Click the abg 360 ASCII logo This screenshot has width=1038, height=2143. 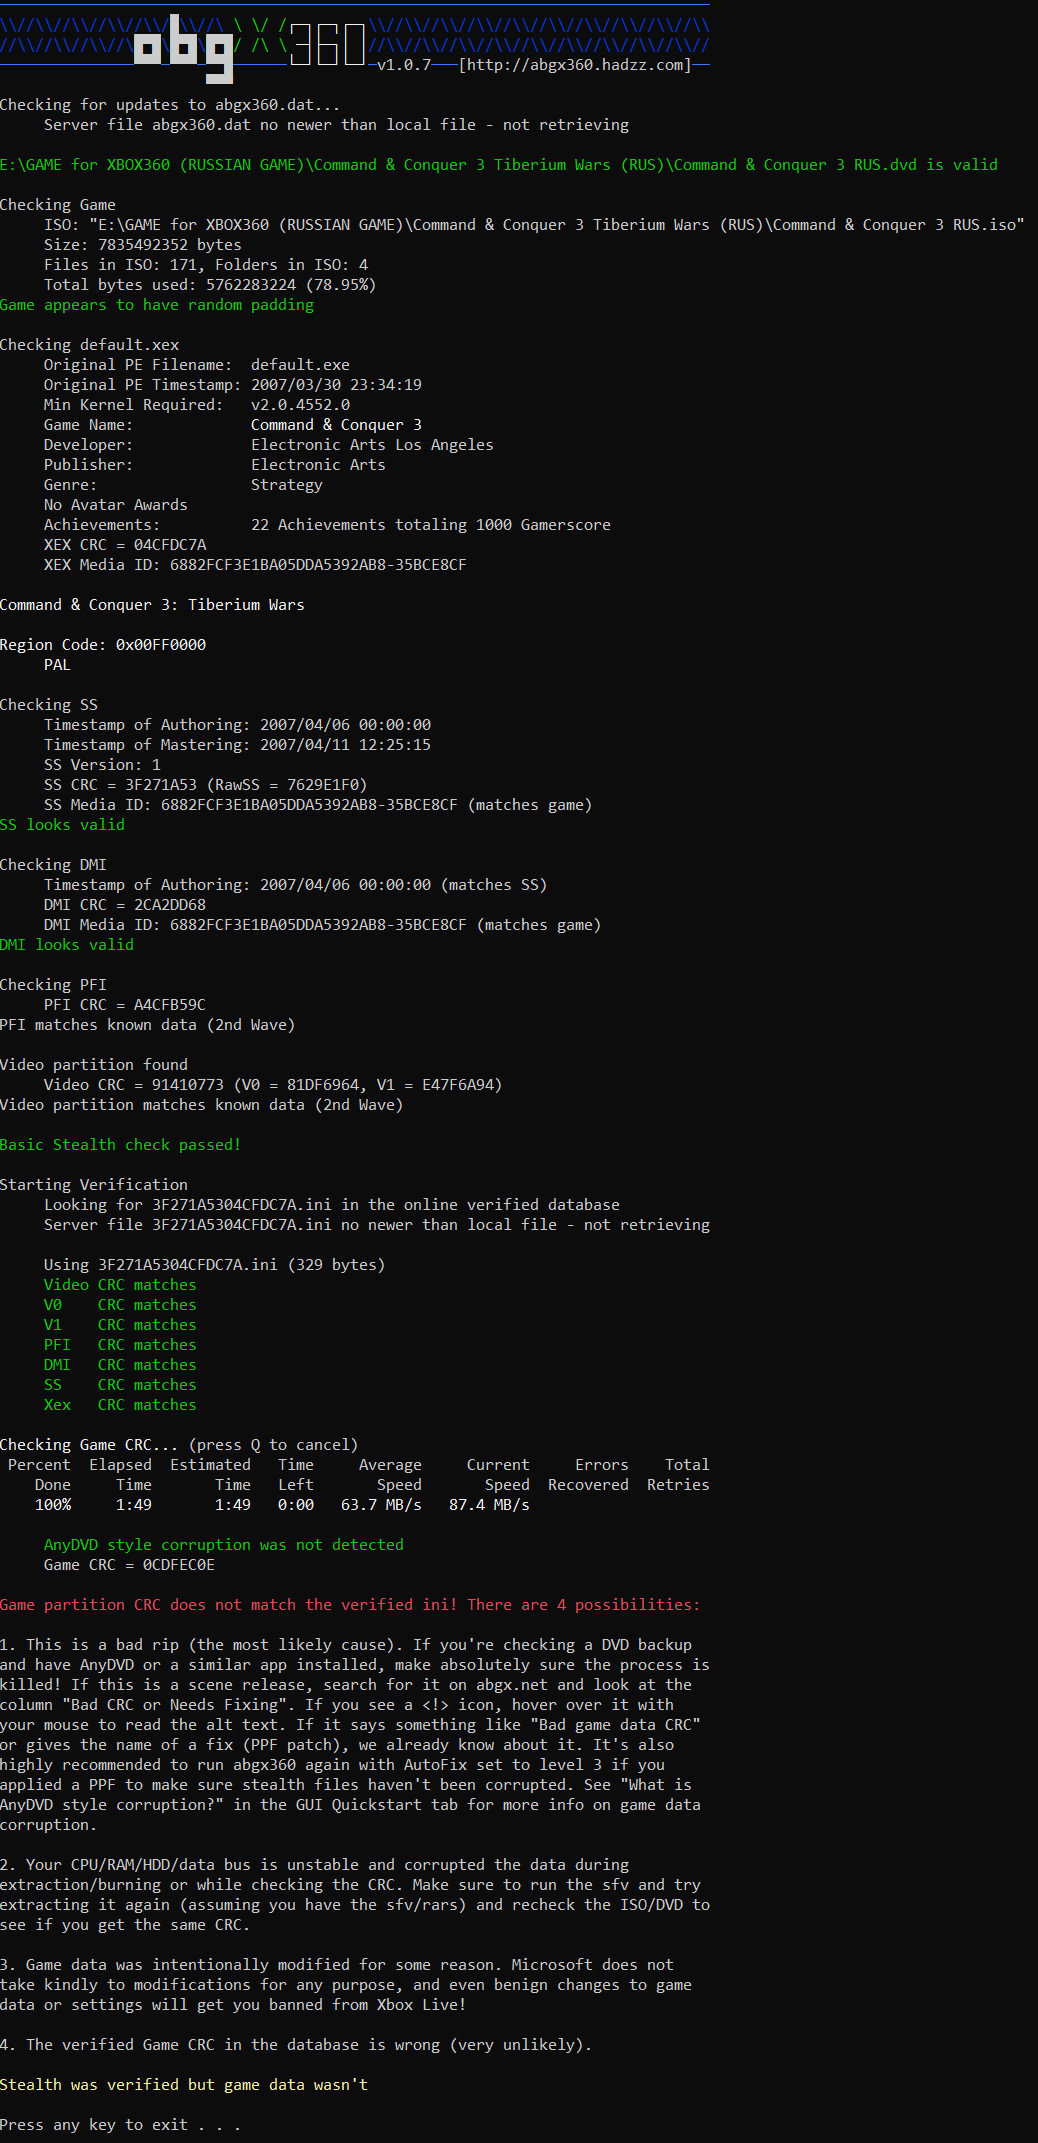pos(249,47)
